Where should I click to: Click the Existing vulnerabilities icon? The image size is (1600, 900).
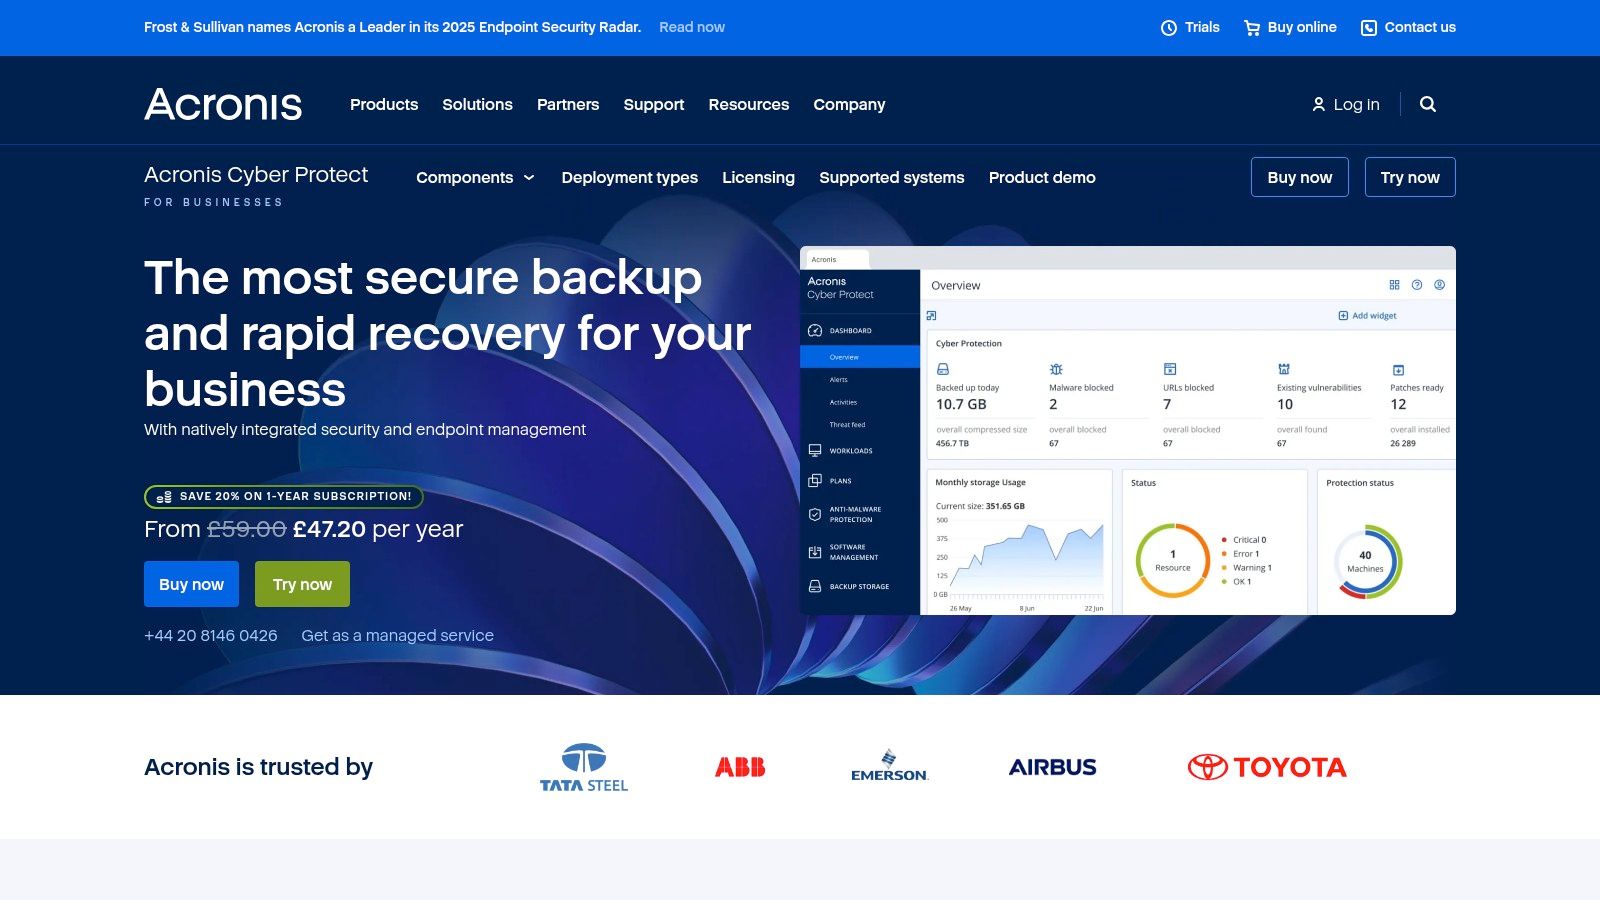coord(1284,369)
